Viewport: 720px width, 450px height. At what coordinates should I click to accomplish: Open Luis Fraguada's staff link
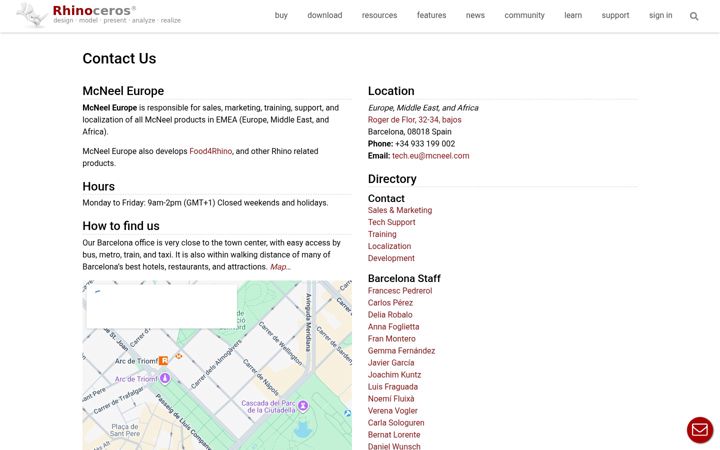click(x=393, y=387)
